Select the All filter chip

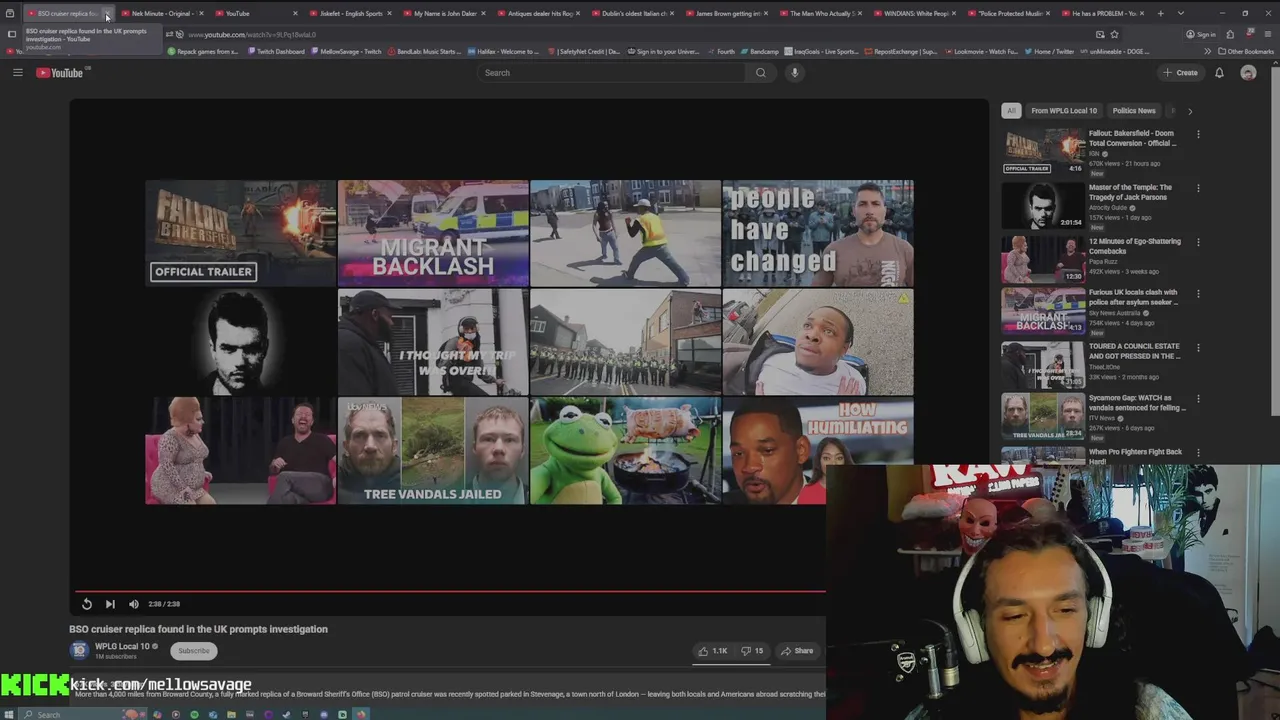[x=1011, y=111]
